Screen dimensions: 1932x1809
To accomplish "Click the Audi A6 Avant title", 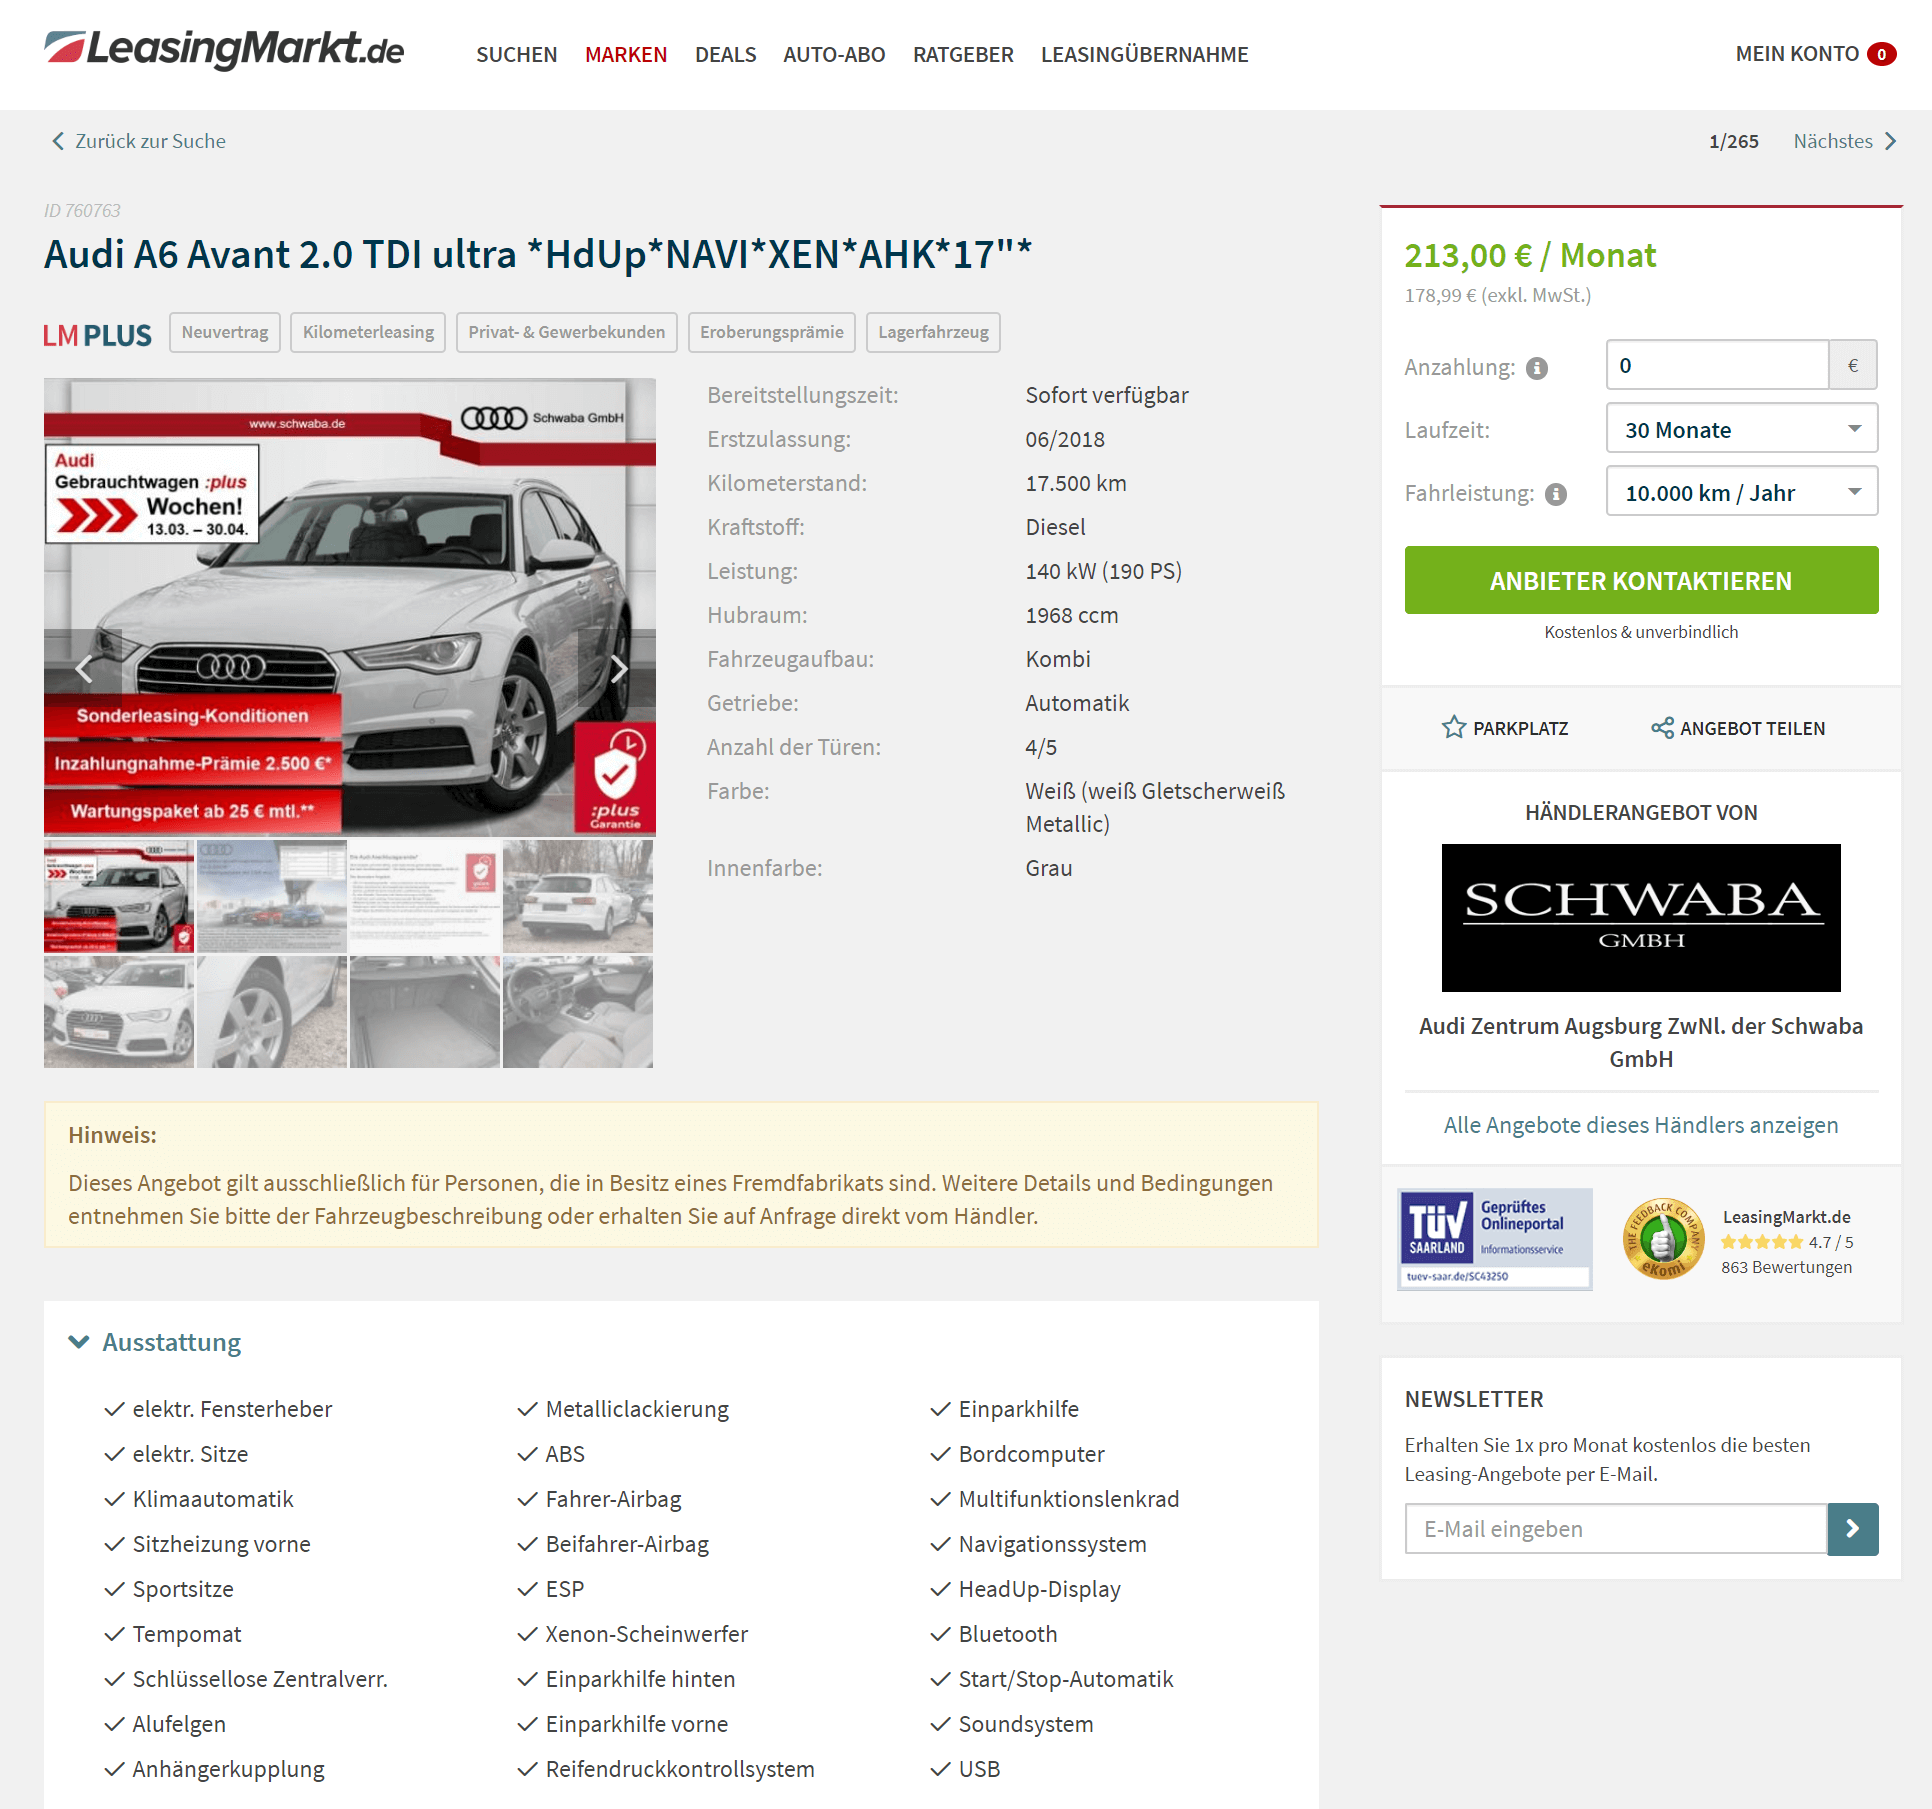I will (x=538, y=255).
